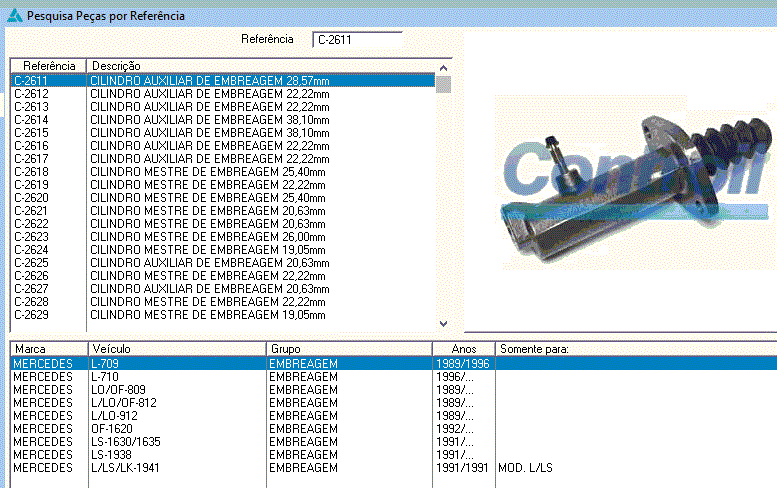Viewport: 777px width, 488px height.
Task: Select the C-2623 26,00mm part row
Action: tap(220, 236)
